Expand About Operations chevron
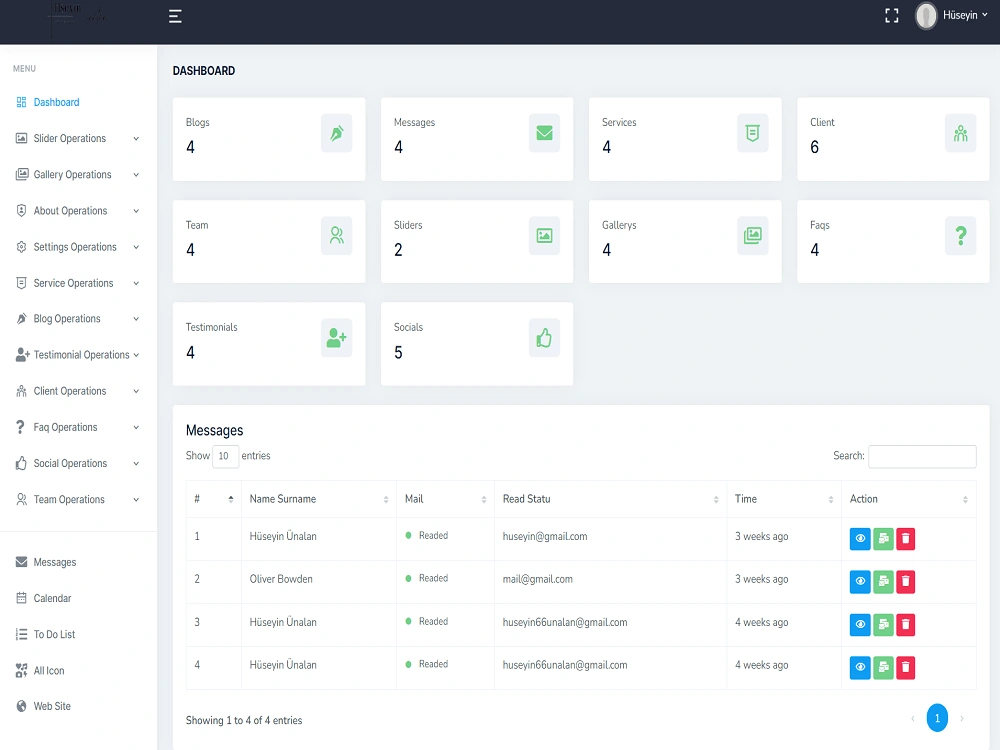 pyautogui.click(x=136, y=211)
